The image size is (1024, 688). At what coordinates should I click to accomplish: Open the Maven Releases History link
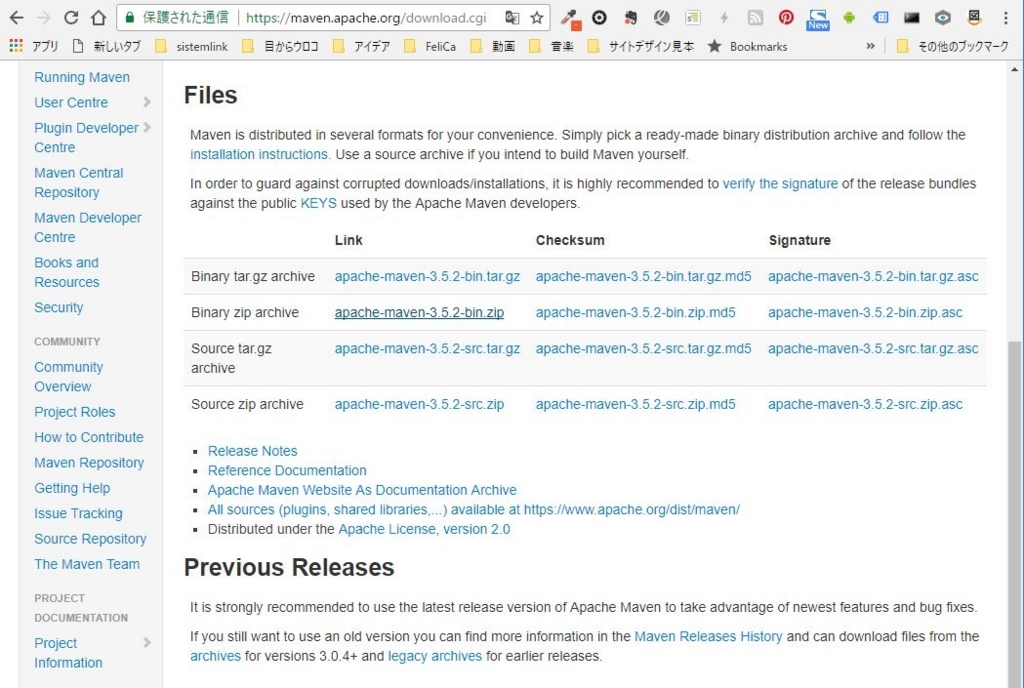coord(708,636)
